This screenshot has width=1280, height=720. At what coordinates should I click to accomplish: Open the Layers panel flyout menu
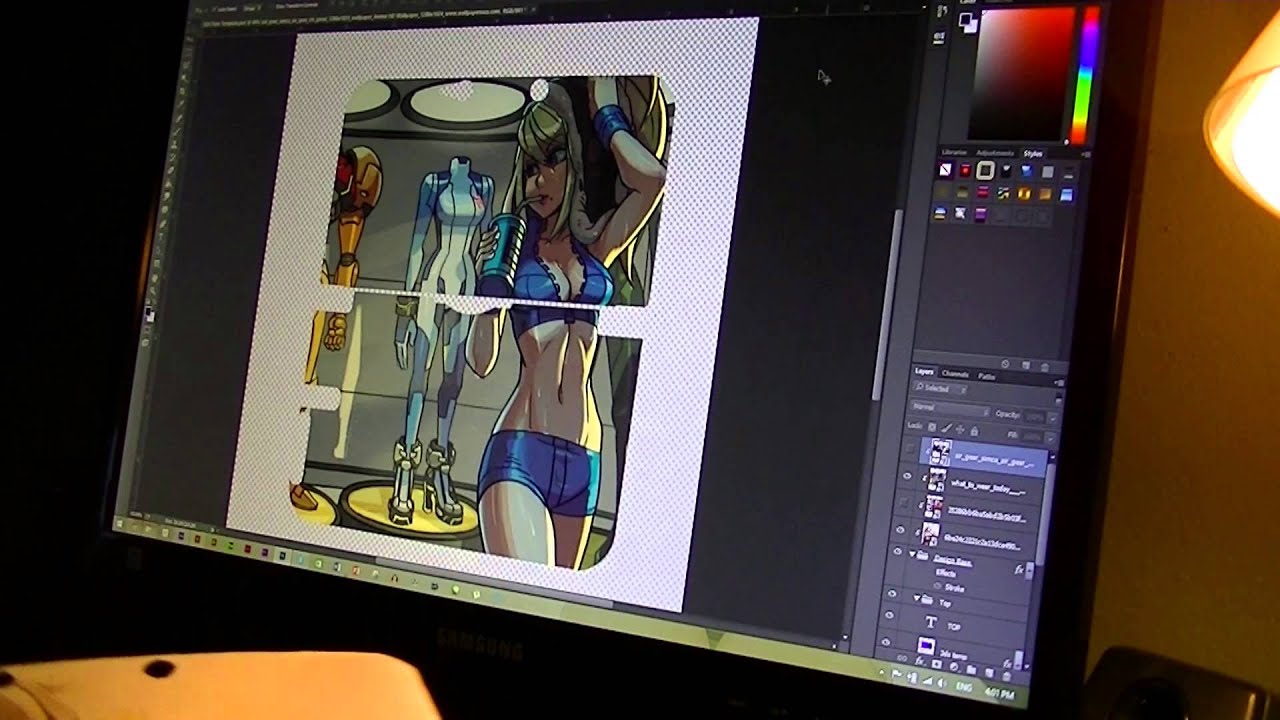1060,383
